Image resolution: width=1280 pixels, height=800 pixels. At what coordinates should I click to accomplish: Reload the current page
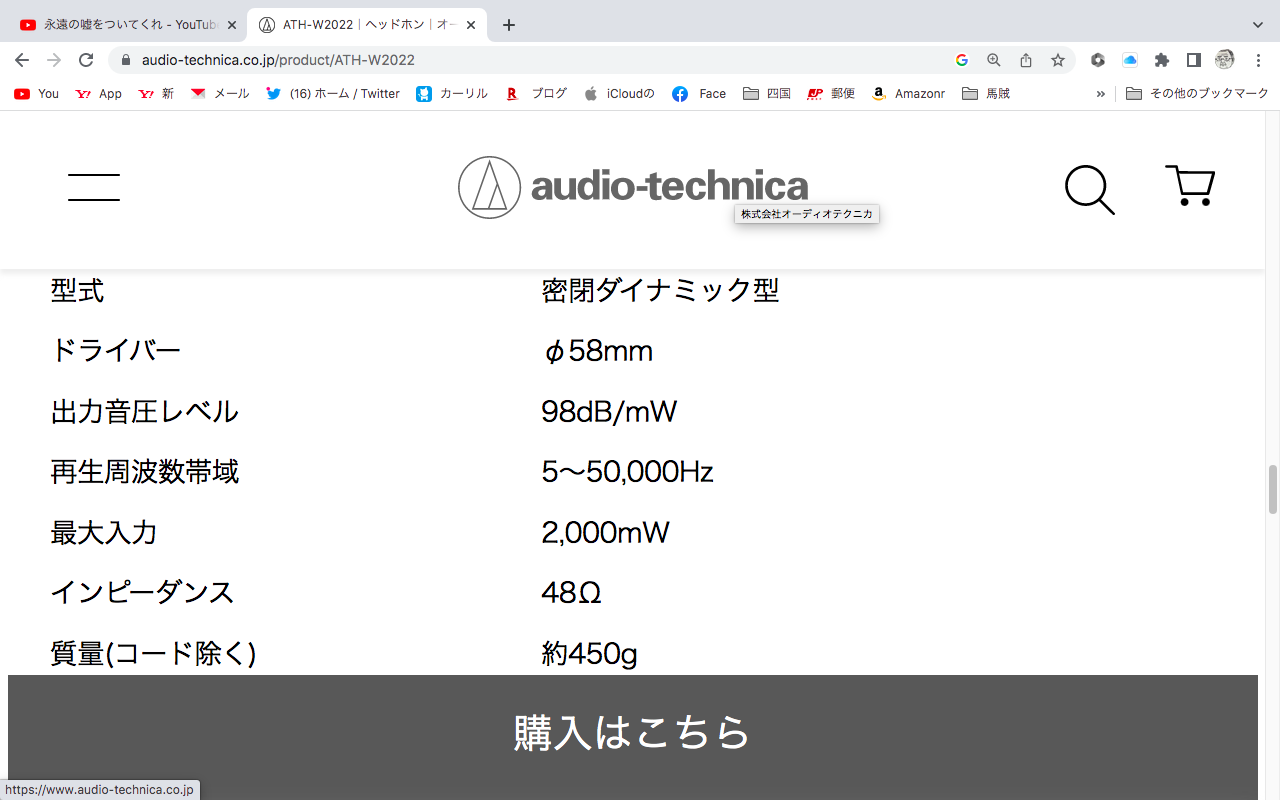click(x=86, y=60)
